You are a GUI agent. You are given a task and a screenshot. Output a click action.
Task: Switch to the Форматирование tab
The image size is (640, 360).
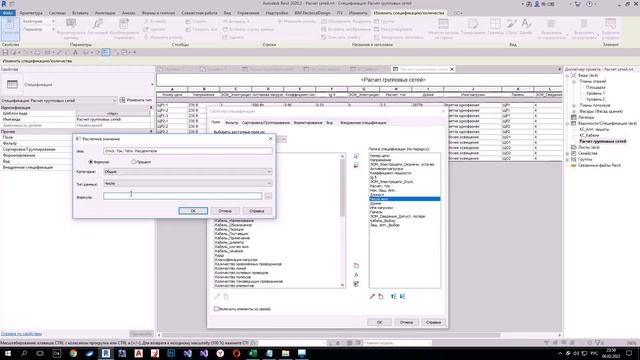(x=308, y=122)
